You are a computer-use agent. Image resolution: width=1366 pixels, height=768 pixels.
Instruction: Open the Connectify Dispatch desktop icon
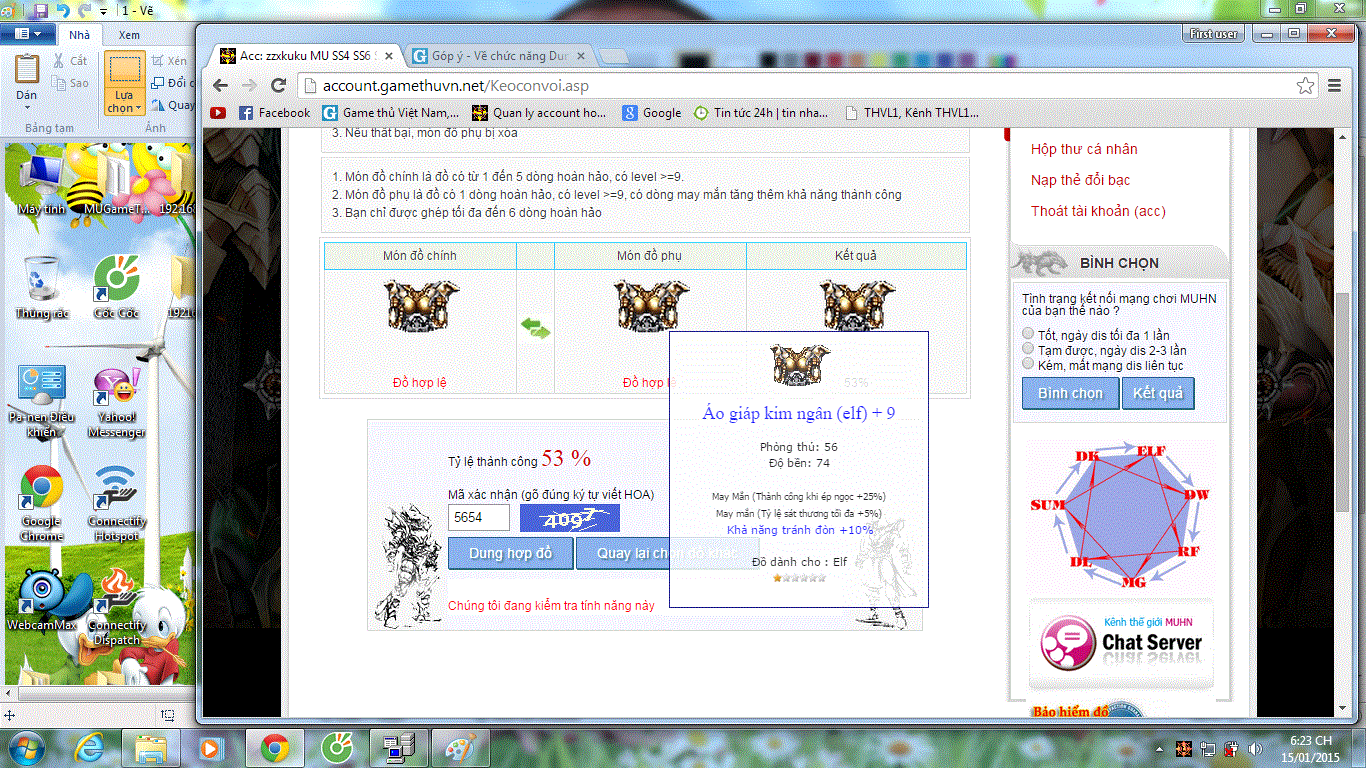tap(117, 606)
